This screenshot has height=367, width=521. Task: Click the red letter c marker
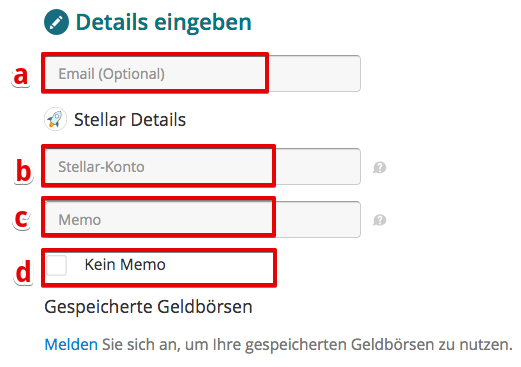[22, 219]
